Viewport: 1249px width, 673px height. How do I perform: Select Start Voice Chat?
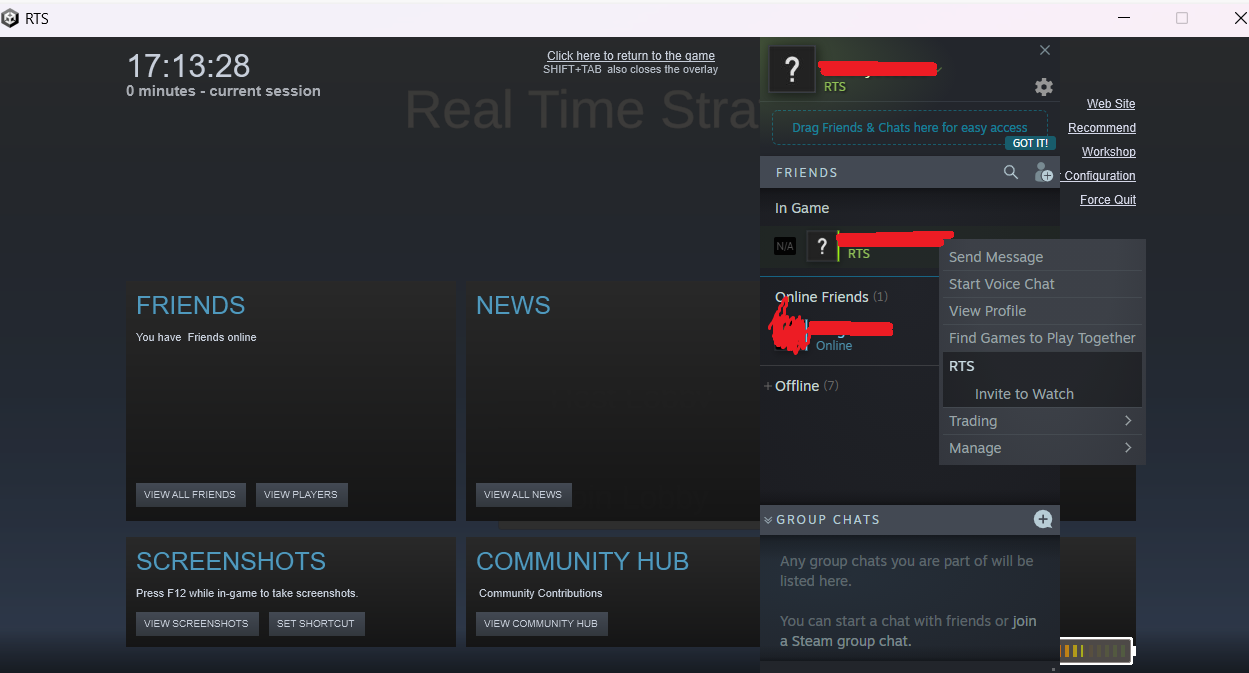[x=1042, y=284]
